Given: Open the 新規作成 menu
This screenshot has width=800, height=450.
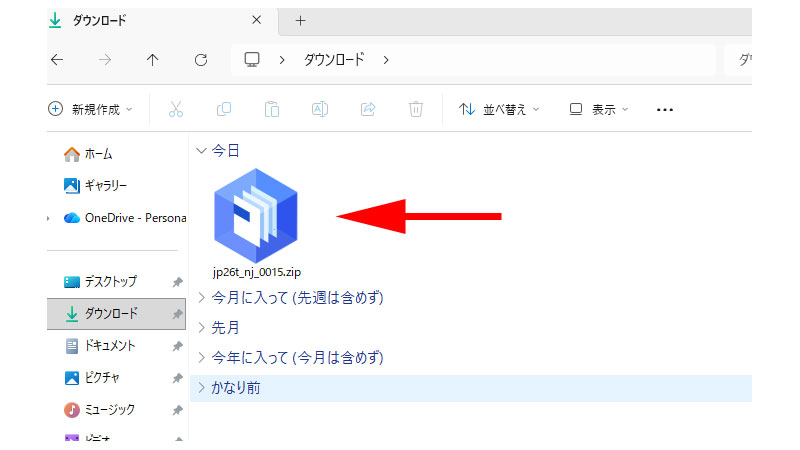Looking at the screenshot, I should tap(90, 109).
